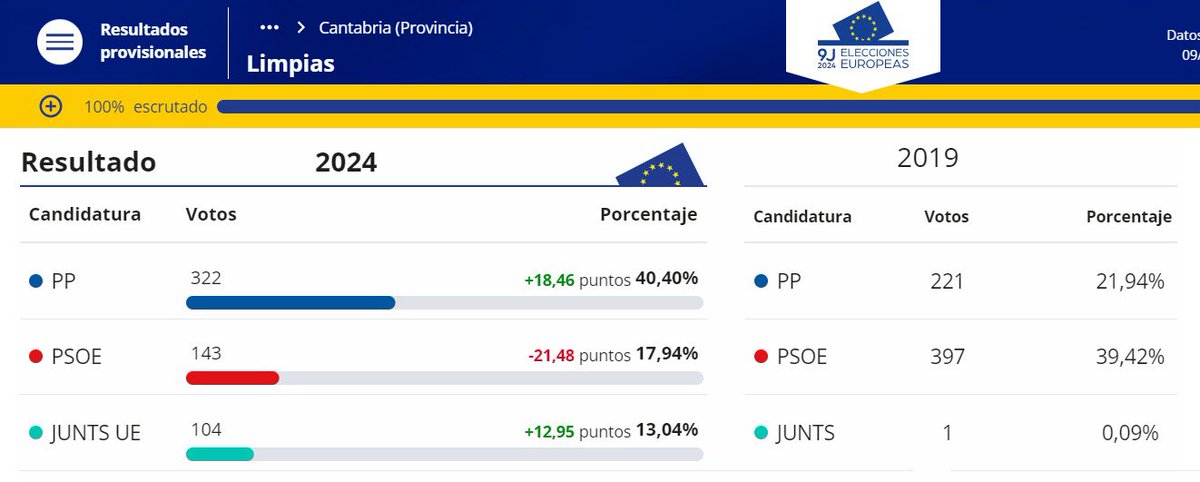This screenshot has width=1200, height=482.
Task: Click the PP blue dot in 2024
Action: (36, 282)
